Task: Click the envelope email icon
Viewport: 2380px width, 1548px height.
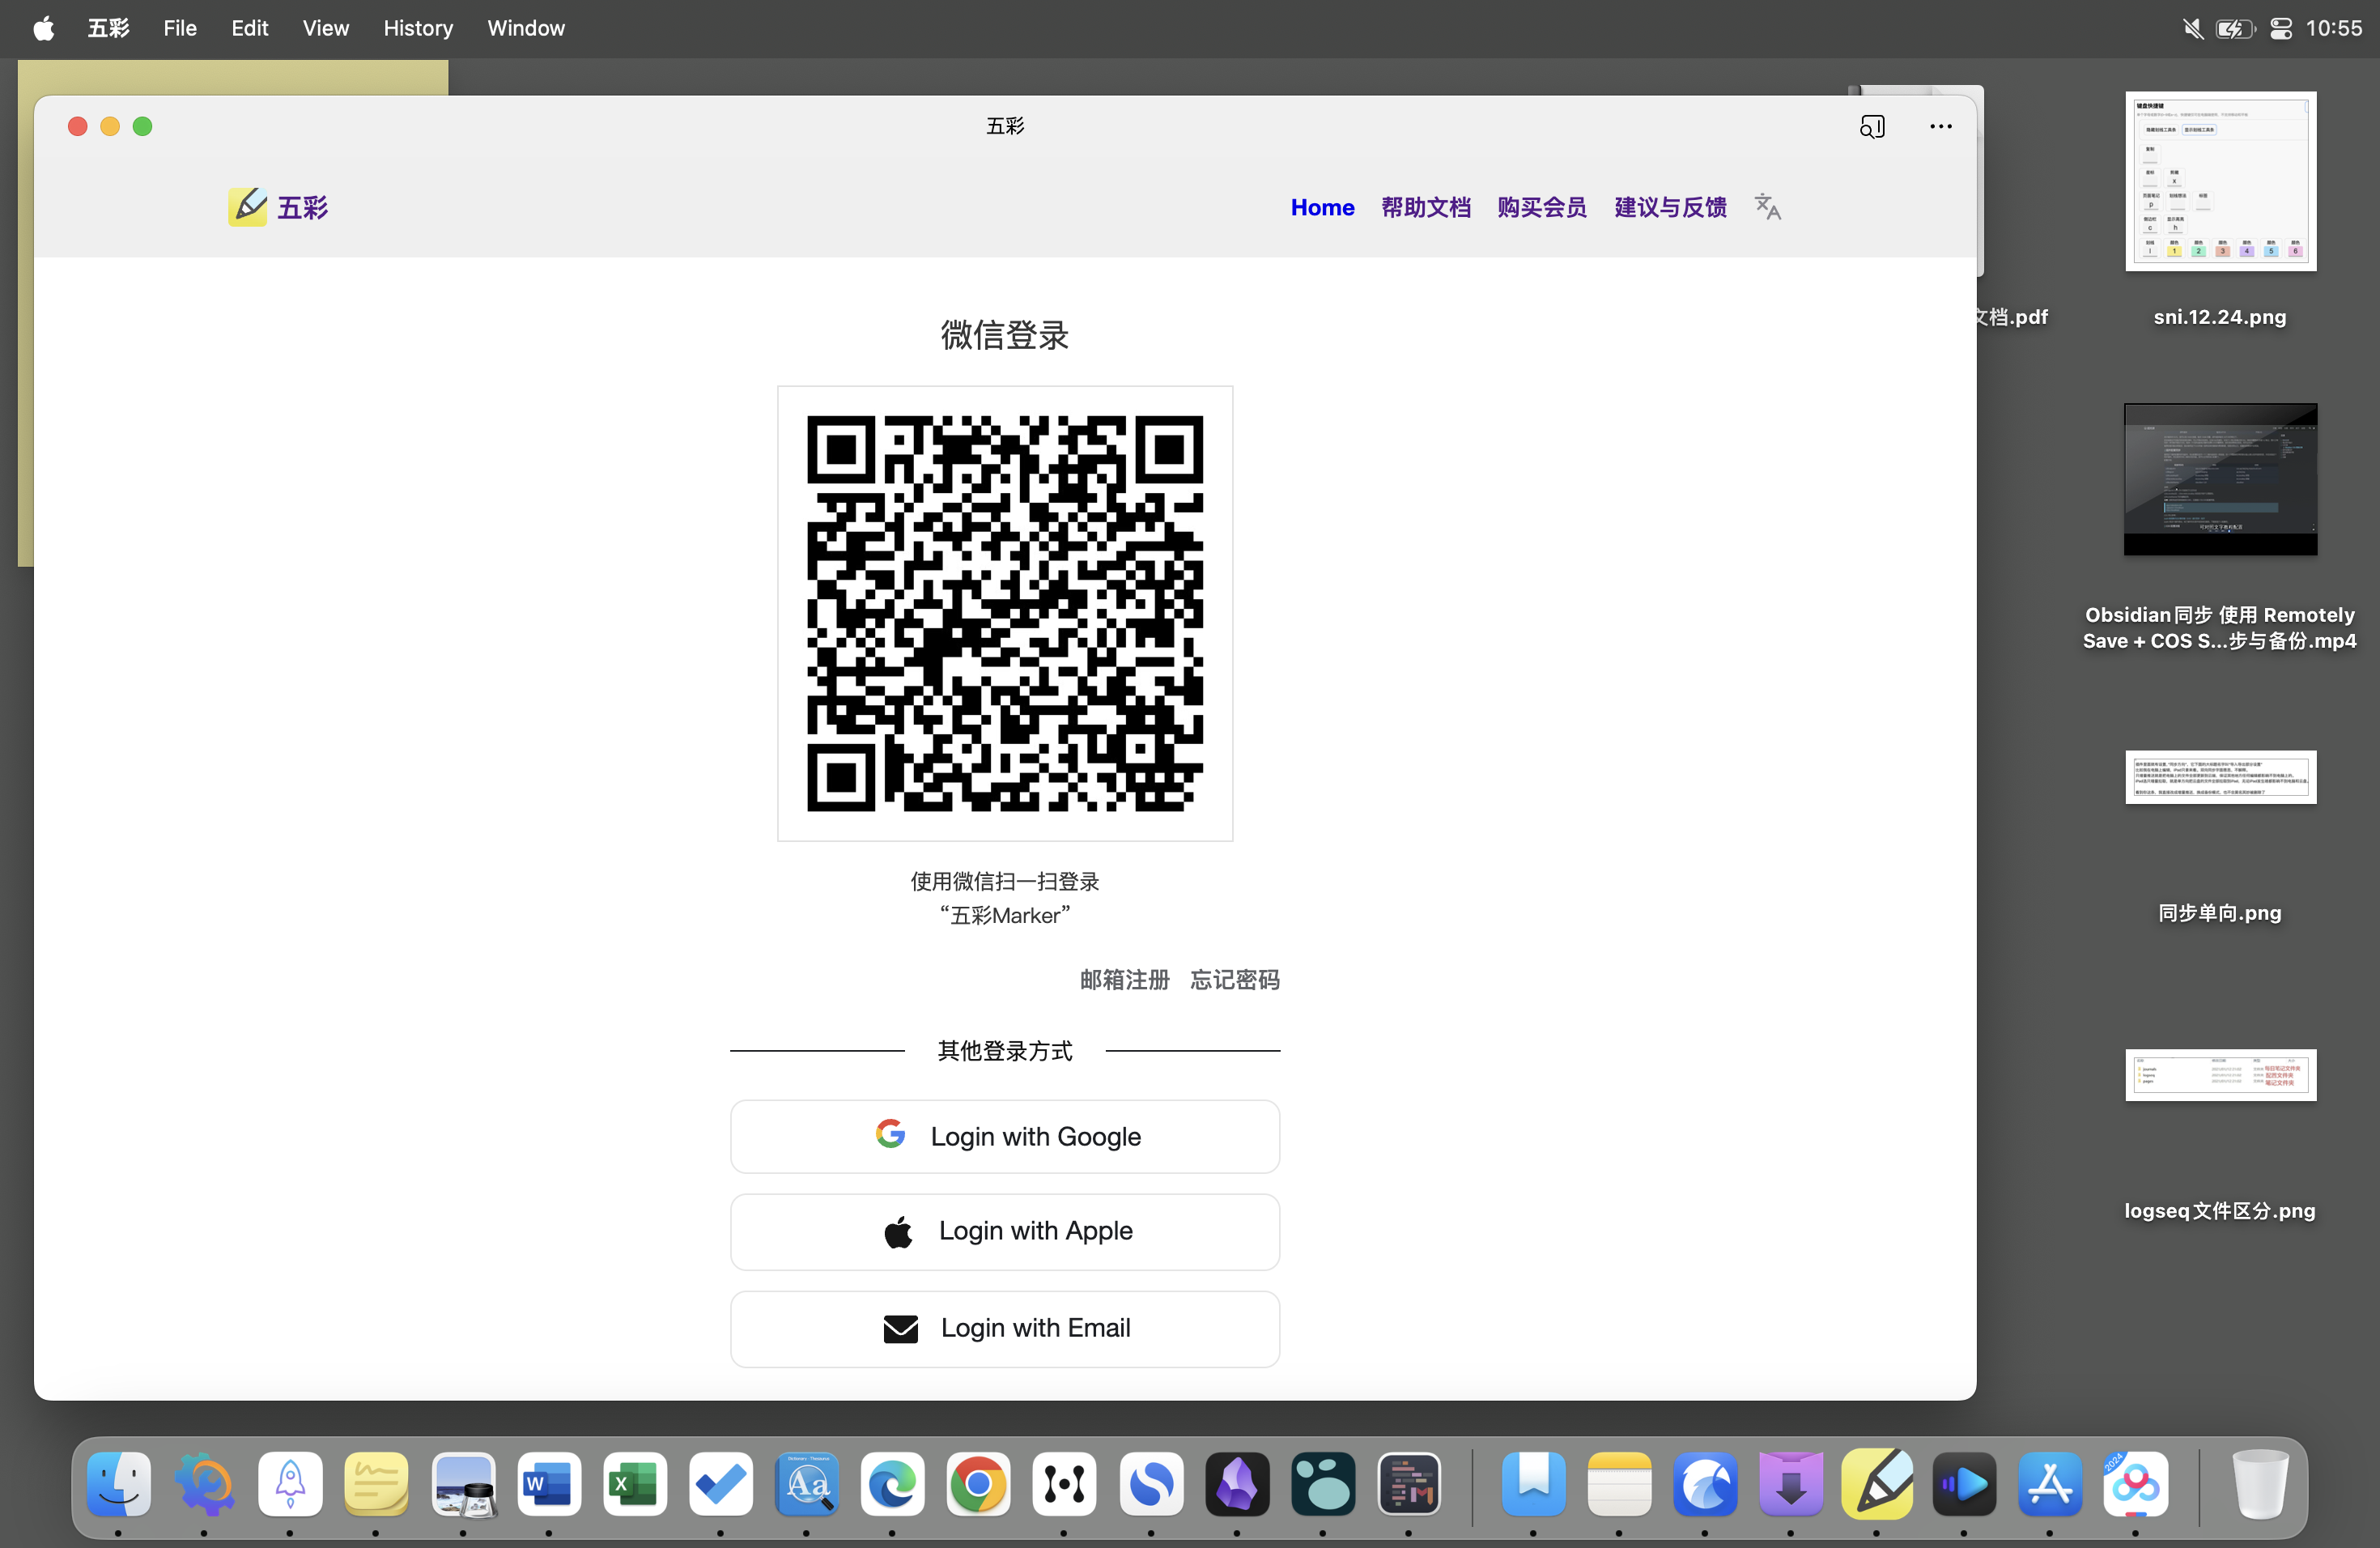Action: (x=900, y=1328)
